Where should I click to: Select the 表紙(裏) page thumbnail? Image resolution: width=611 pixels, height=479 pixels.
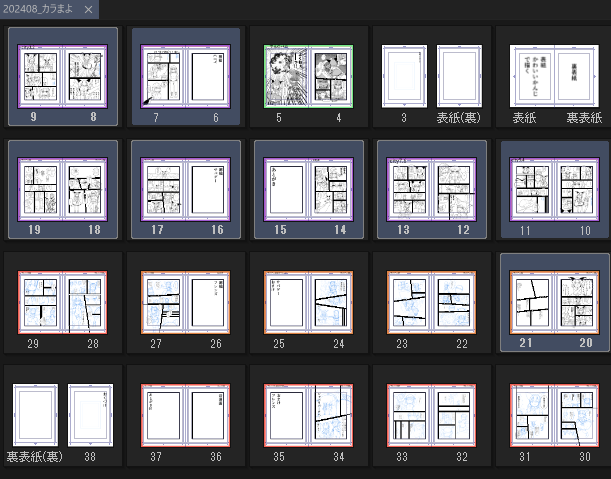pyautogui.click(x=459, y=76)
